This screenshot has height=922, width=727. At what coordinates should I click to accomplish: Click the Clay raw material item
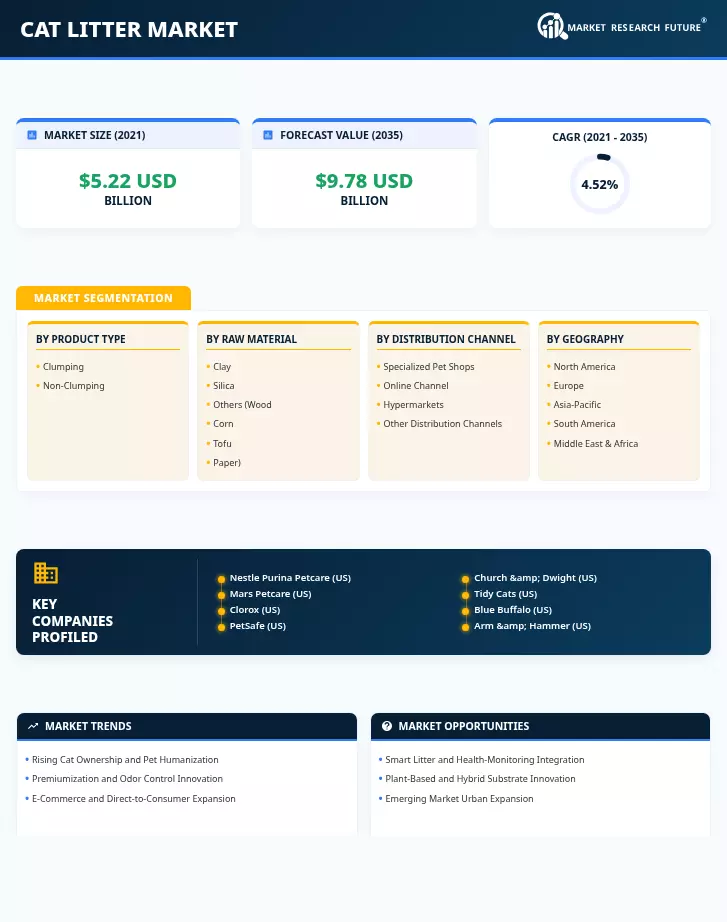click(x=222, y=367)
